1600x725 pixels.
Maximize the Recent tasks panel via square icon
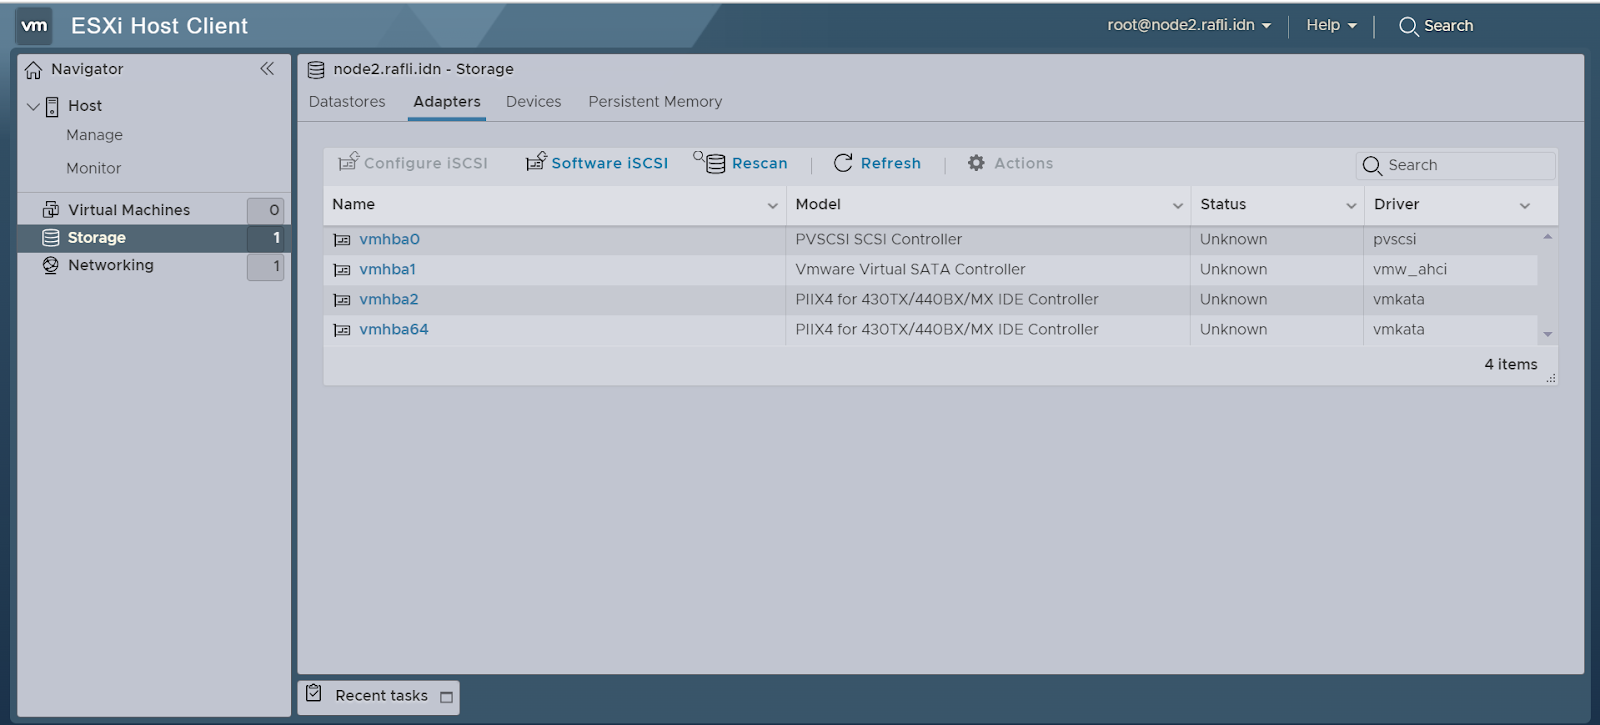coord(446,697)
